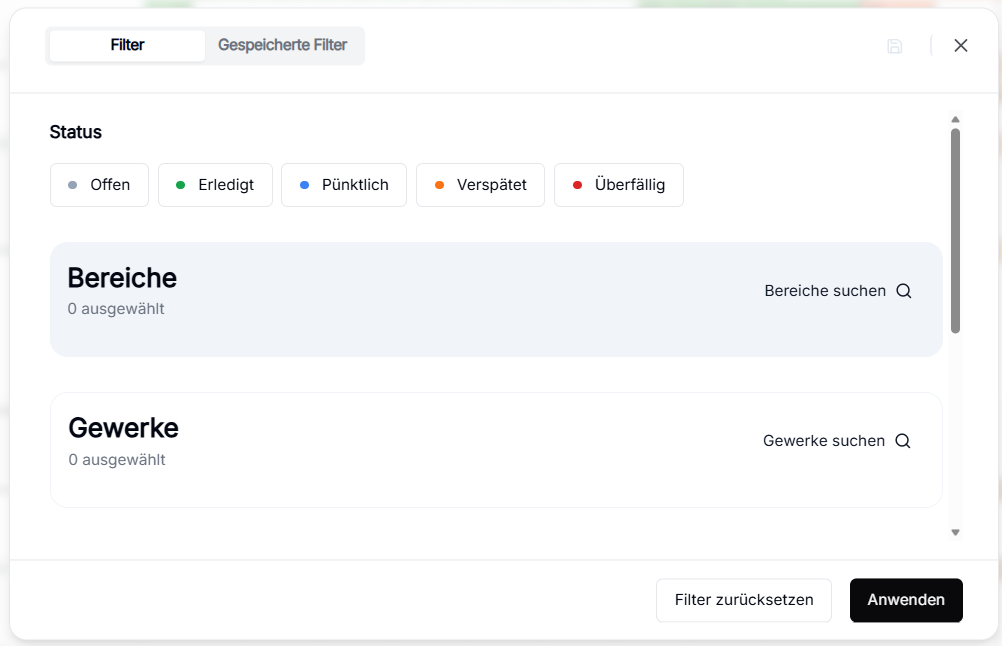Focus the Gewerke suchen search field
The height and width of the screenshot is (646, 1002).
click(823, 441)
